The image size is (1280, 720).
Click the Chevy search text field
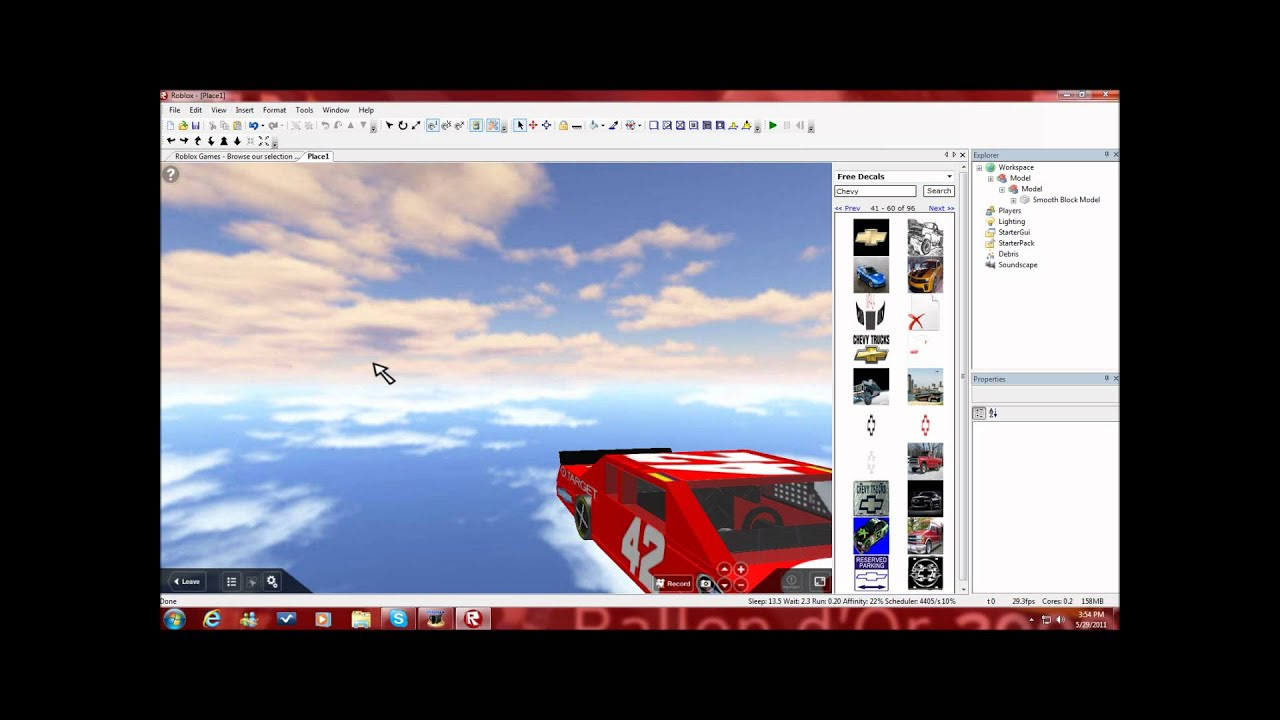point(875,191)
